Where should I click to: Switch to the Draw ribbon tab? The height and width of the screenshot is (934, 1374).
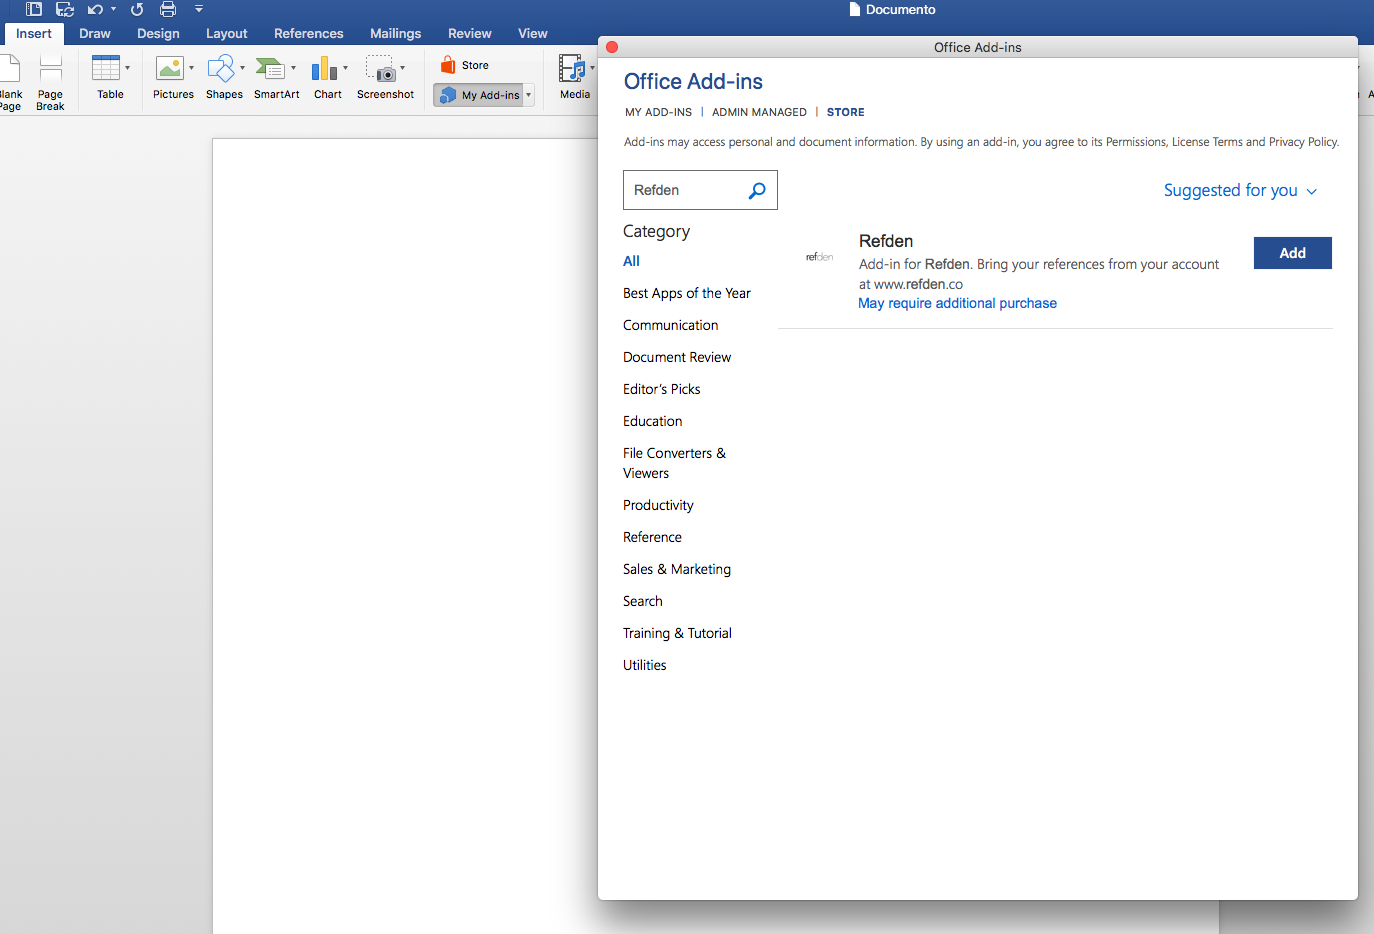[95, 33]
